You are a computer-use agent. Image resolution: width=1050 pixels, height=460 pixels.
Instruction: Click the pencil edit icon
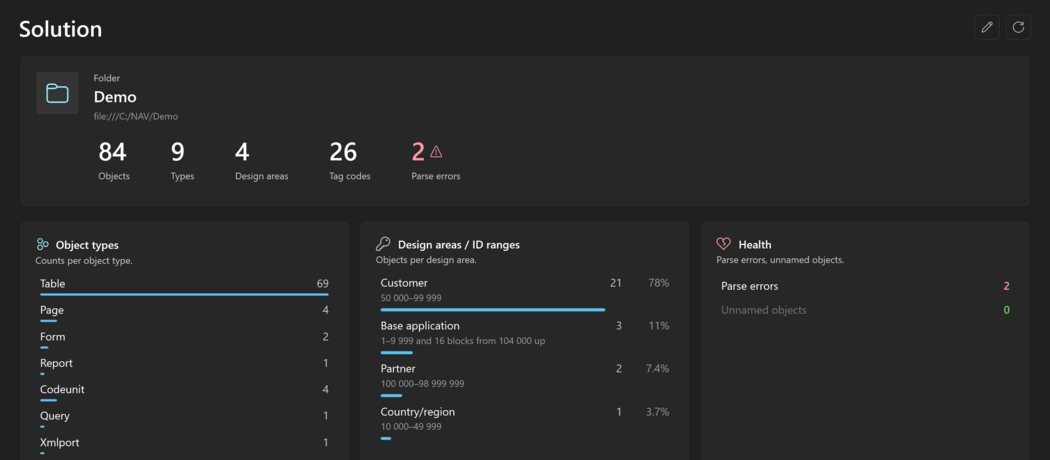coord(986,27)
